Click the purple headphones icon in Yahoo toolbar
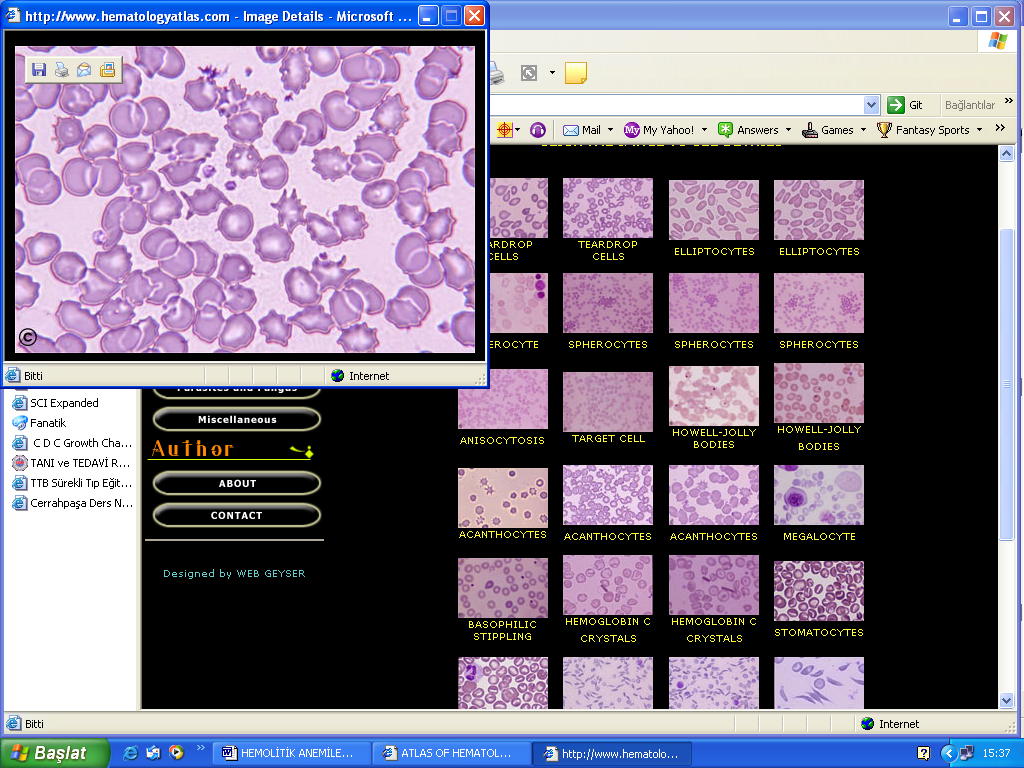Screen dimensions: 1024x768 [x=537, y=130]
